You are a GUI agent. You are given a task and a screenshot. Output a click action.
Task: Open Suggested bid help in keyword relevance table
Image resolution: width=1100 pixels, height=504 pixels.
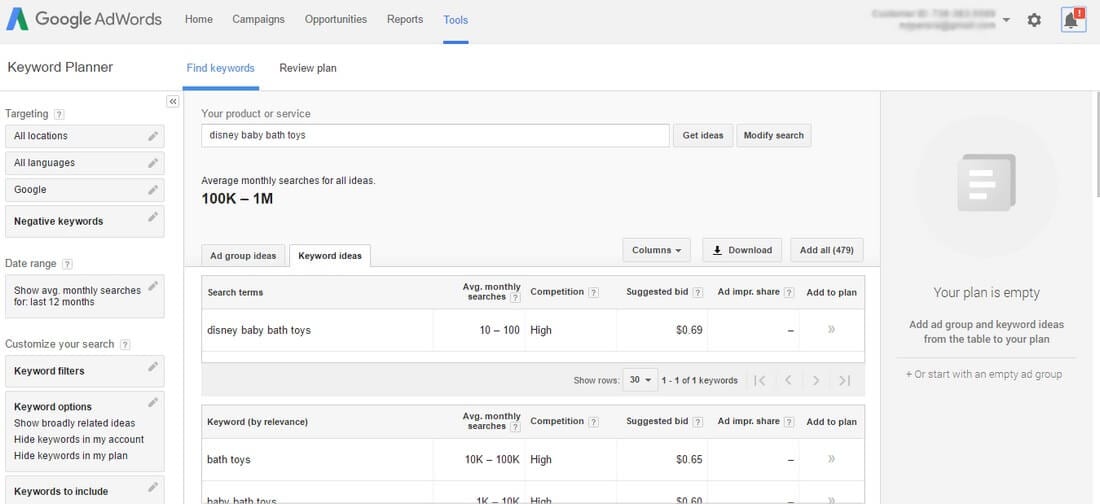(x=697, y=422)
